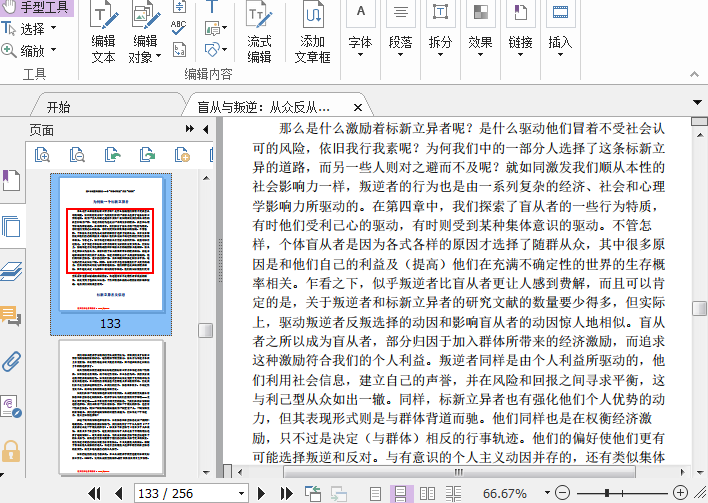Rotate pages counterclockwise icon

[112, 155]
